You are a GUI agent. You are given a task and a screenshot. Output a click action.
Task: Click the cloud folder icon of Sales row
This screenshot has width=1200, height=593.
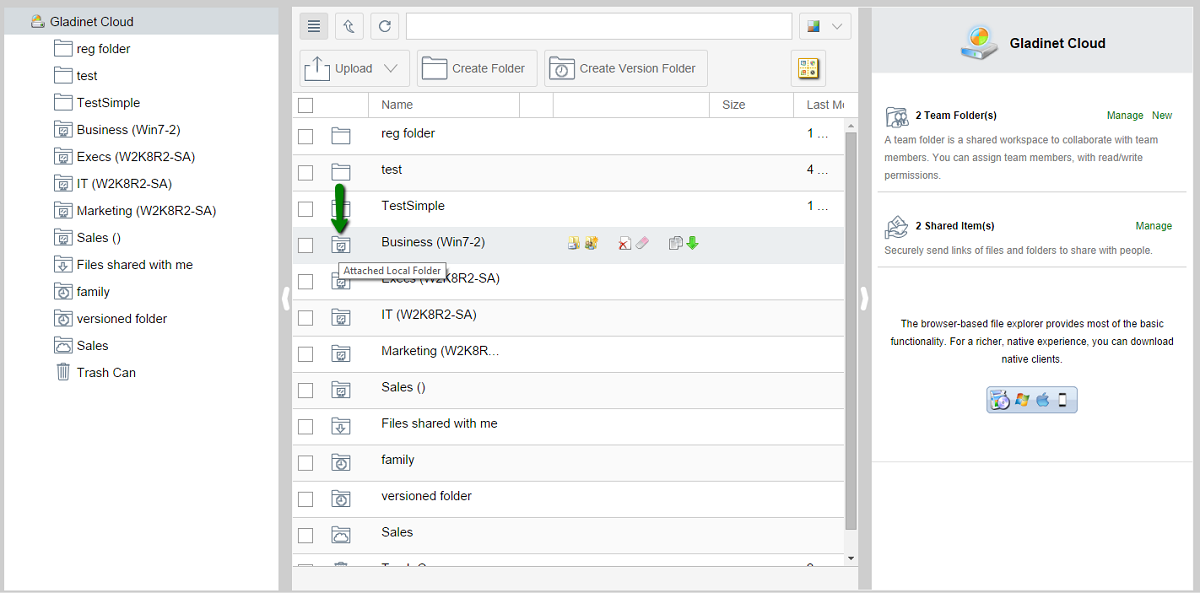pyautogui.click(x=341, y=534)
